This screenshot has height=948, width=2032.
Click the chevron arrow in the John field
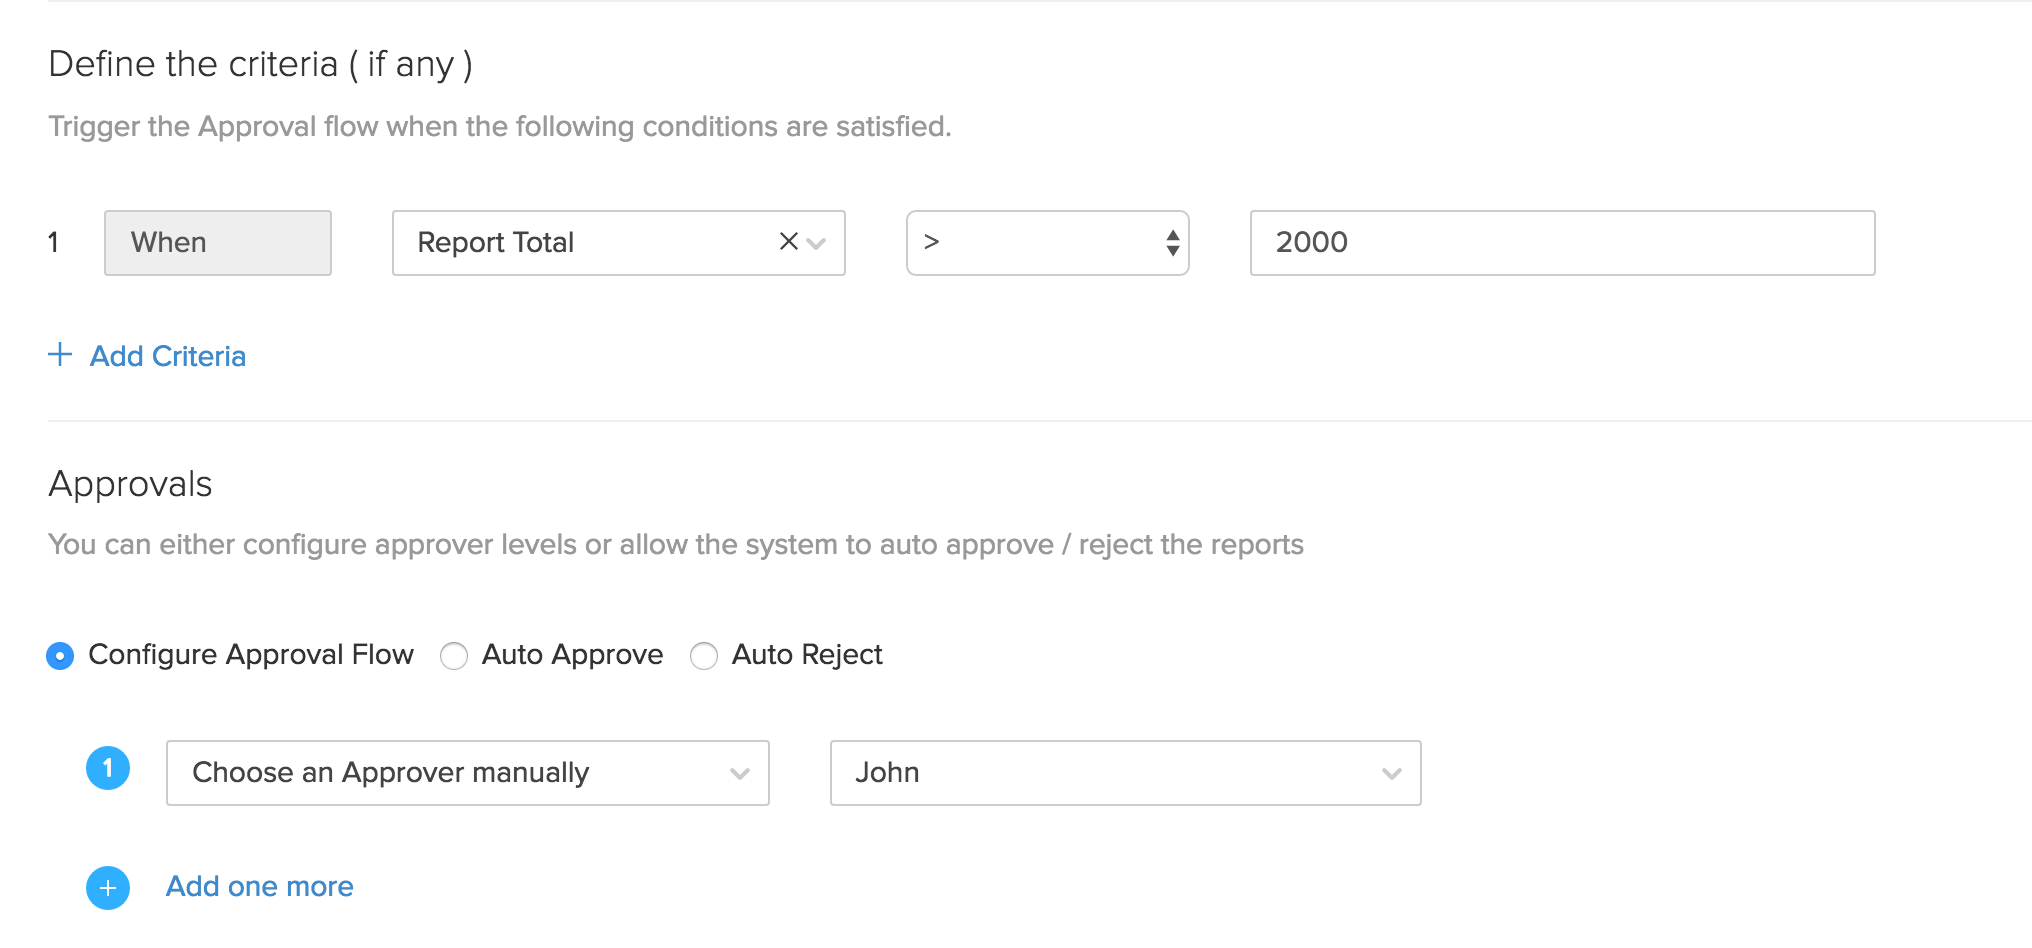pos(1391,773)
